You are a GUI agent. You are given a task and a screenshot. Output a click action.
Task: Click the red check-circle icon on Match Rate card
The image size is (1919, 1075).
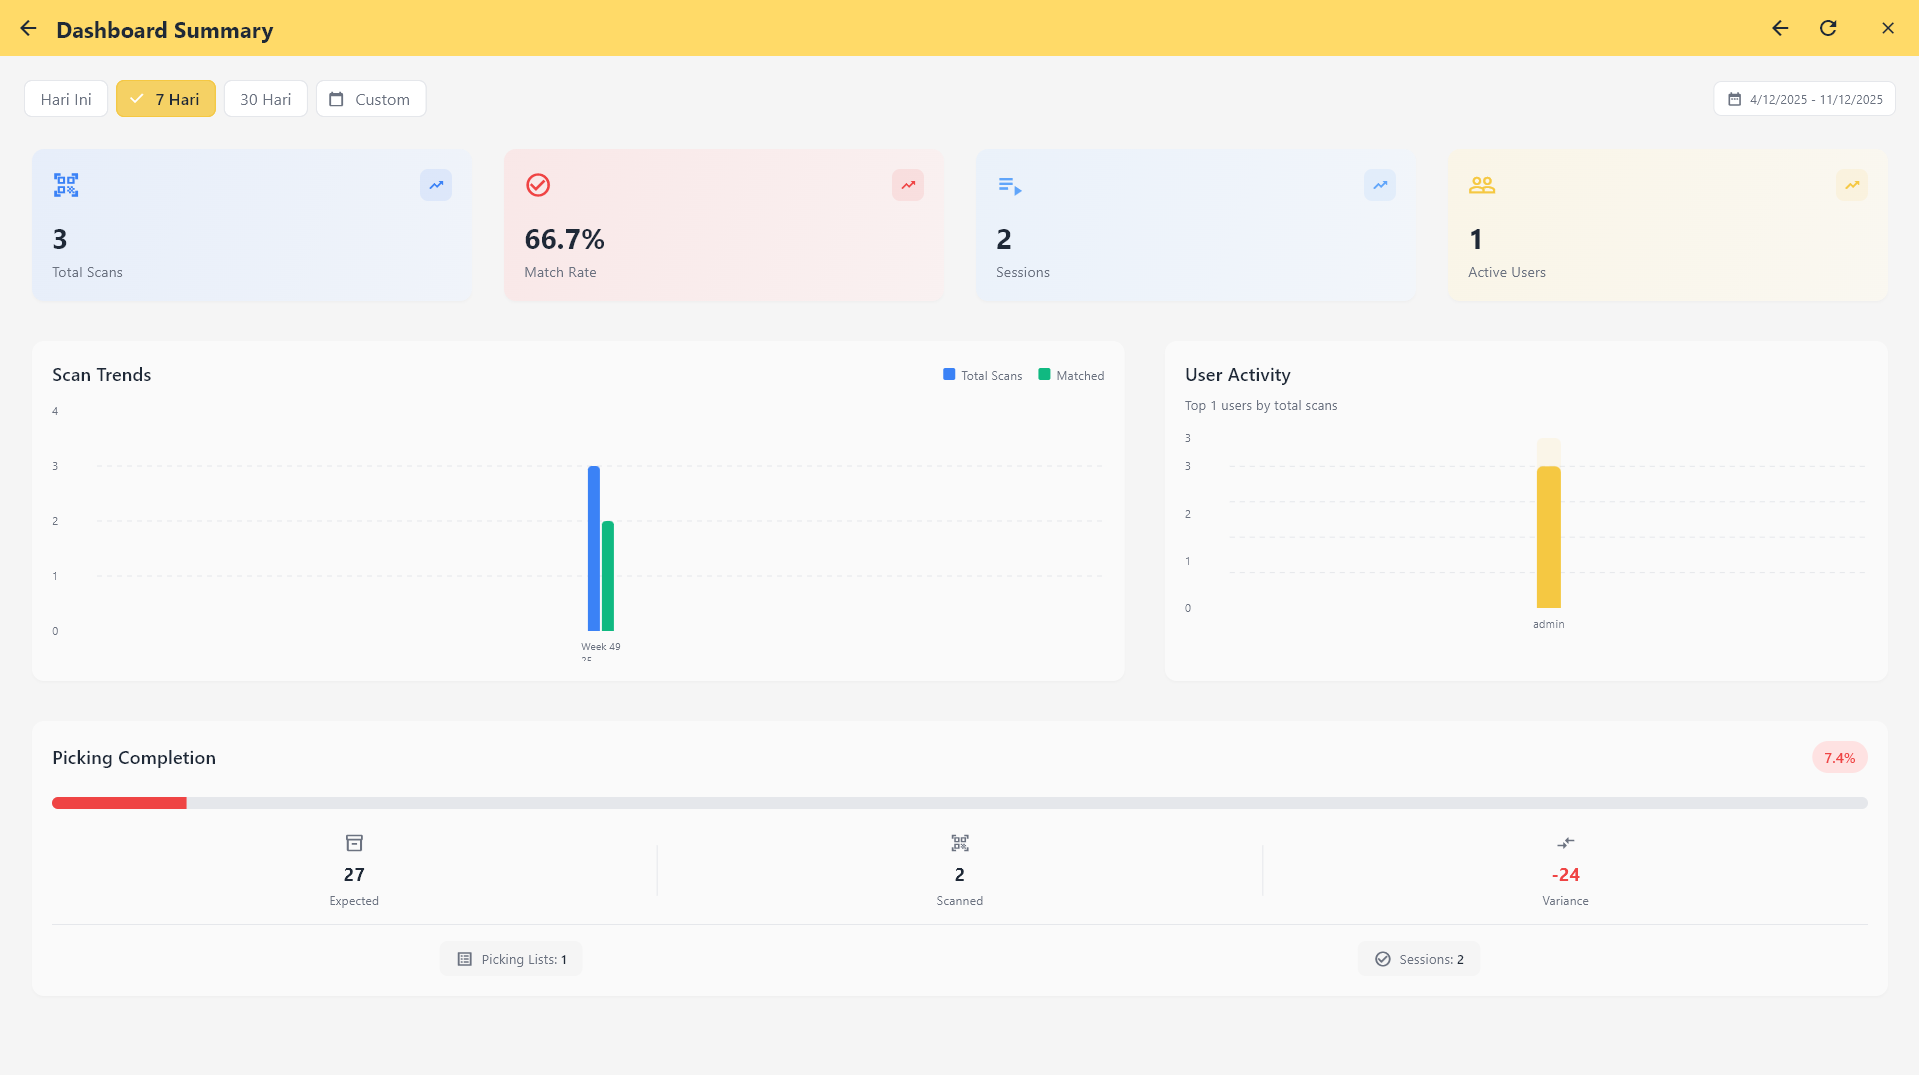537,185
